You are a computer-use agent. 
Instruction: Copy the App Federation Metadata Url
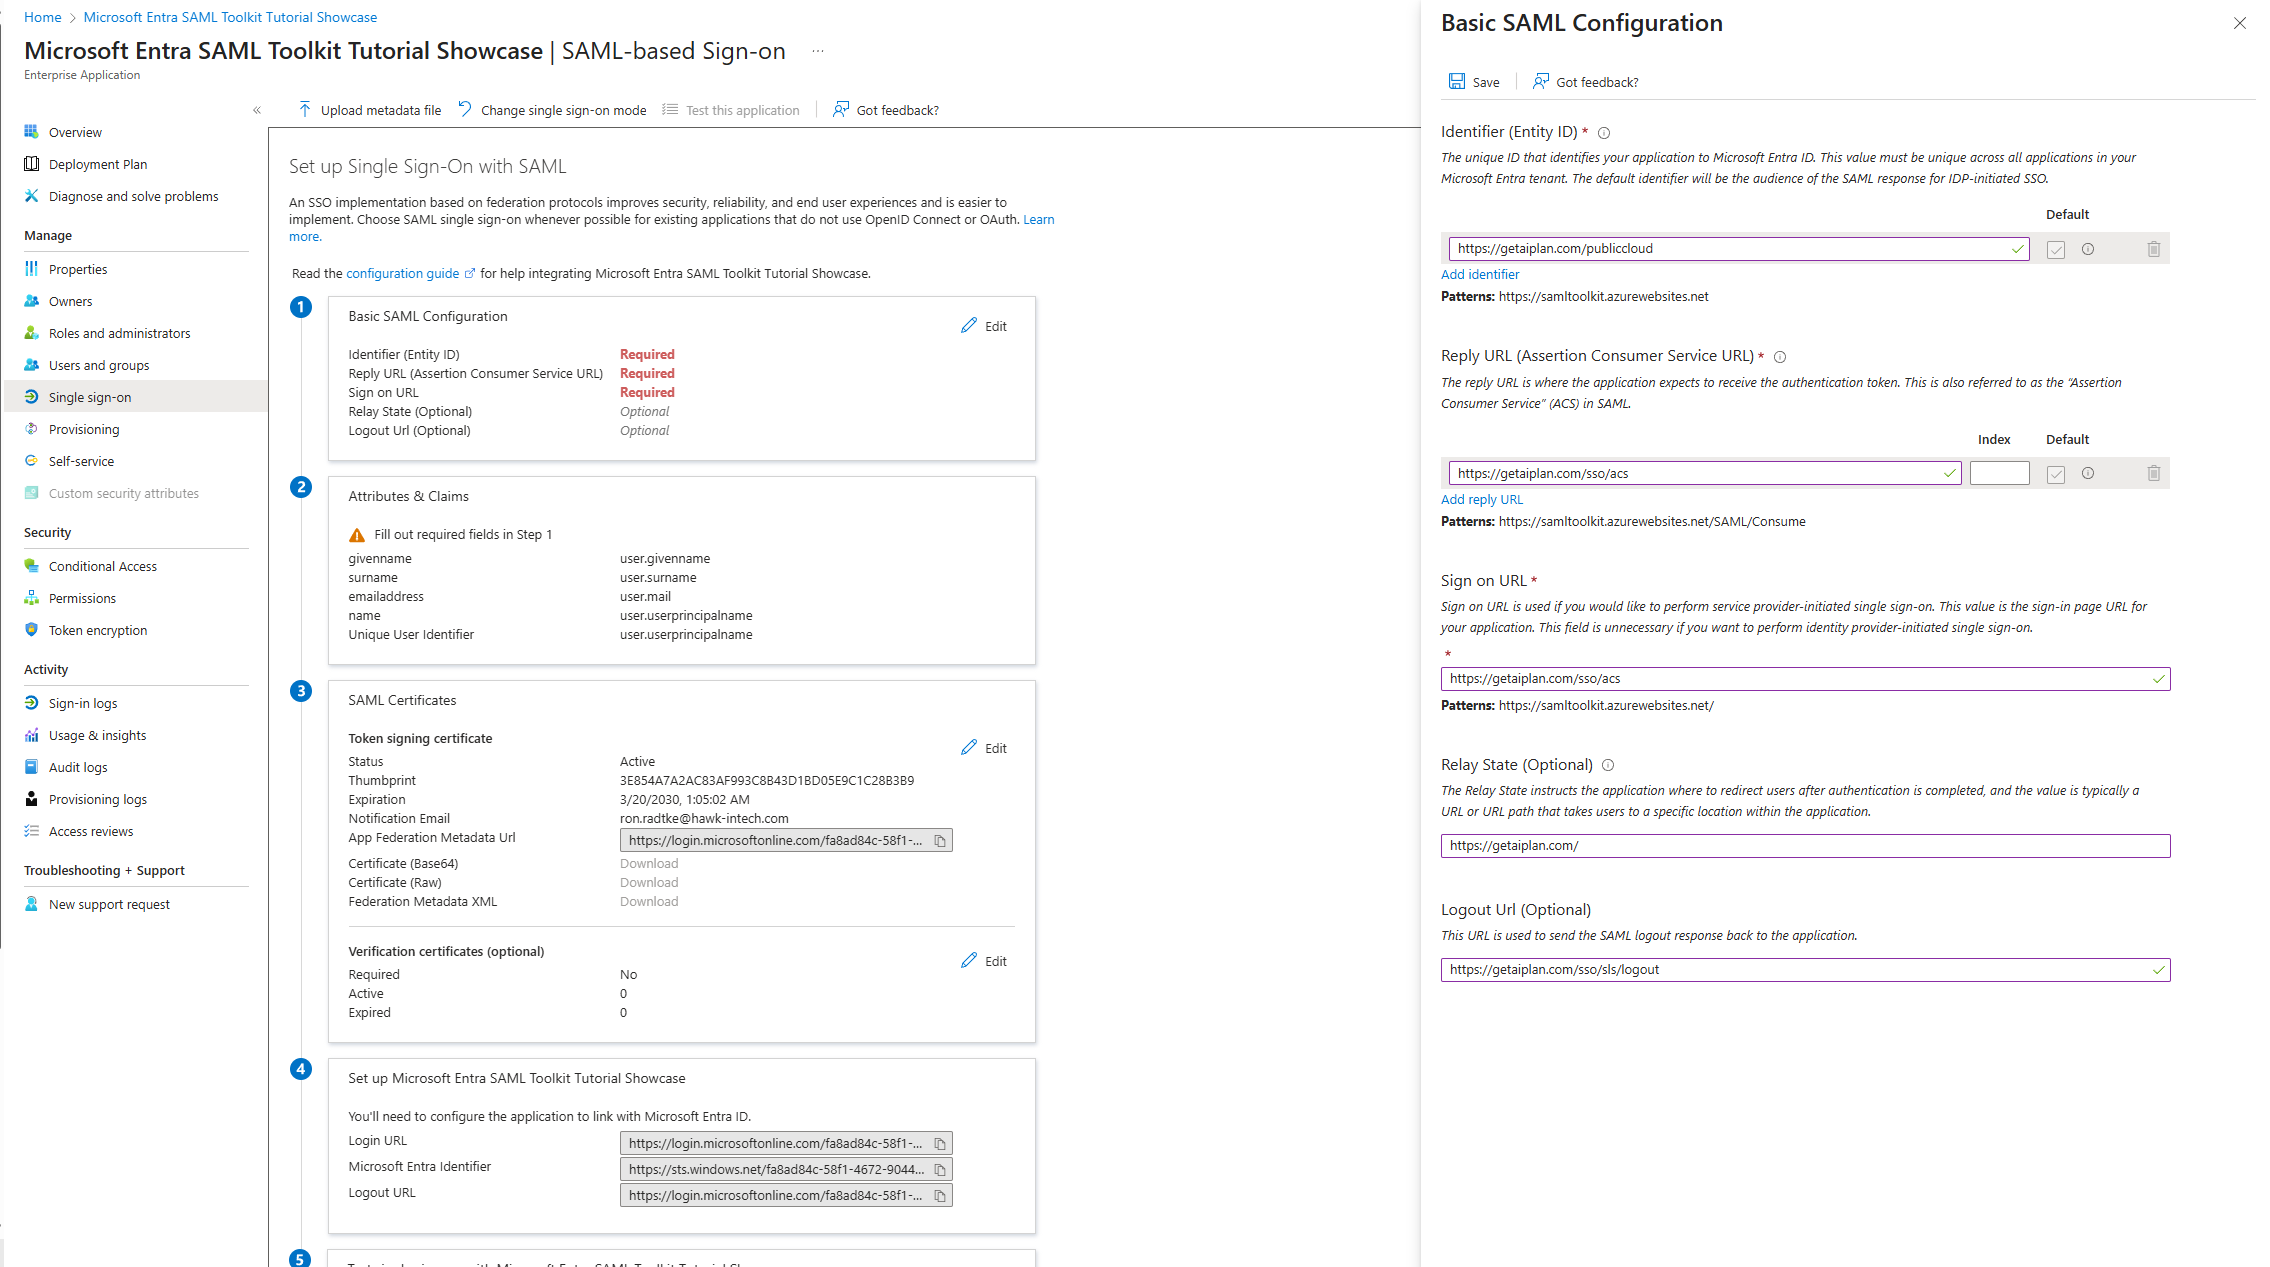(940, 841)
